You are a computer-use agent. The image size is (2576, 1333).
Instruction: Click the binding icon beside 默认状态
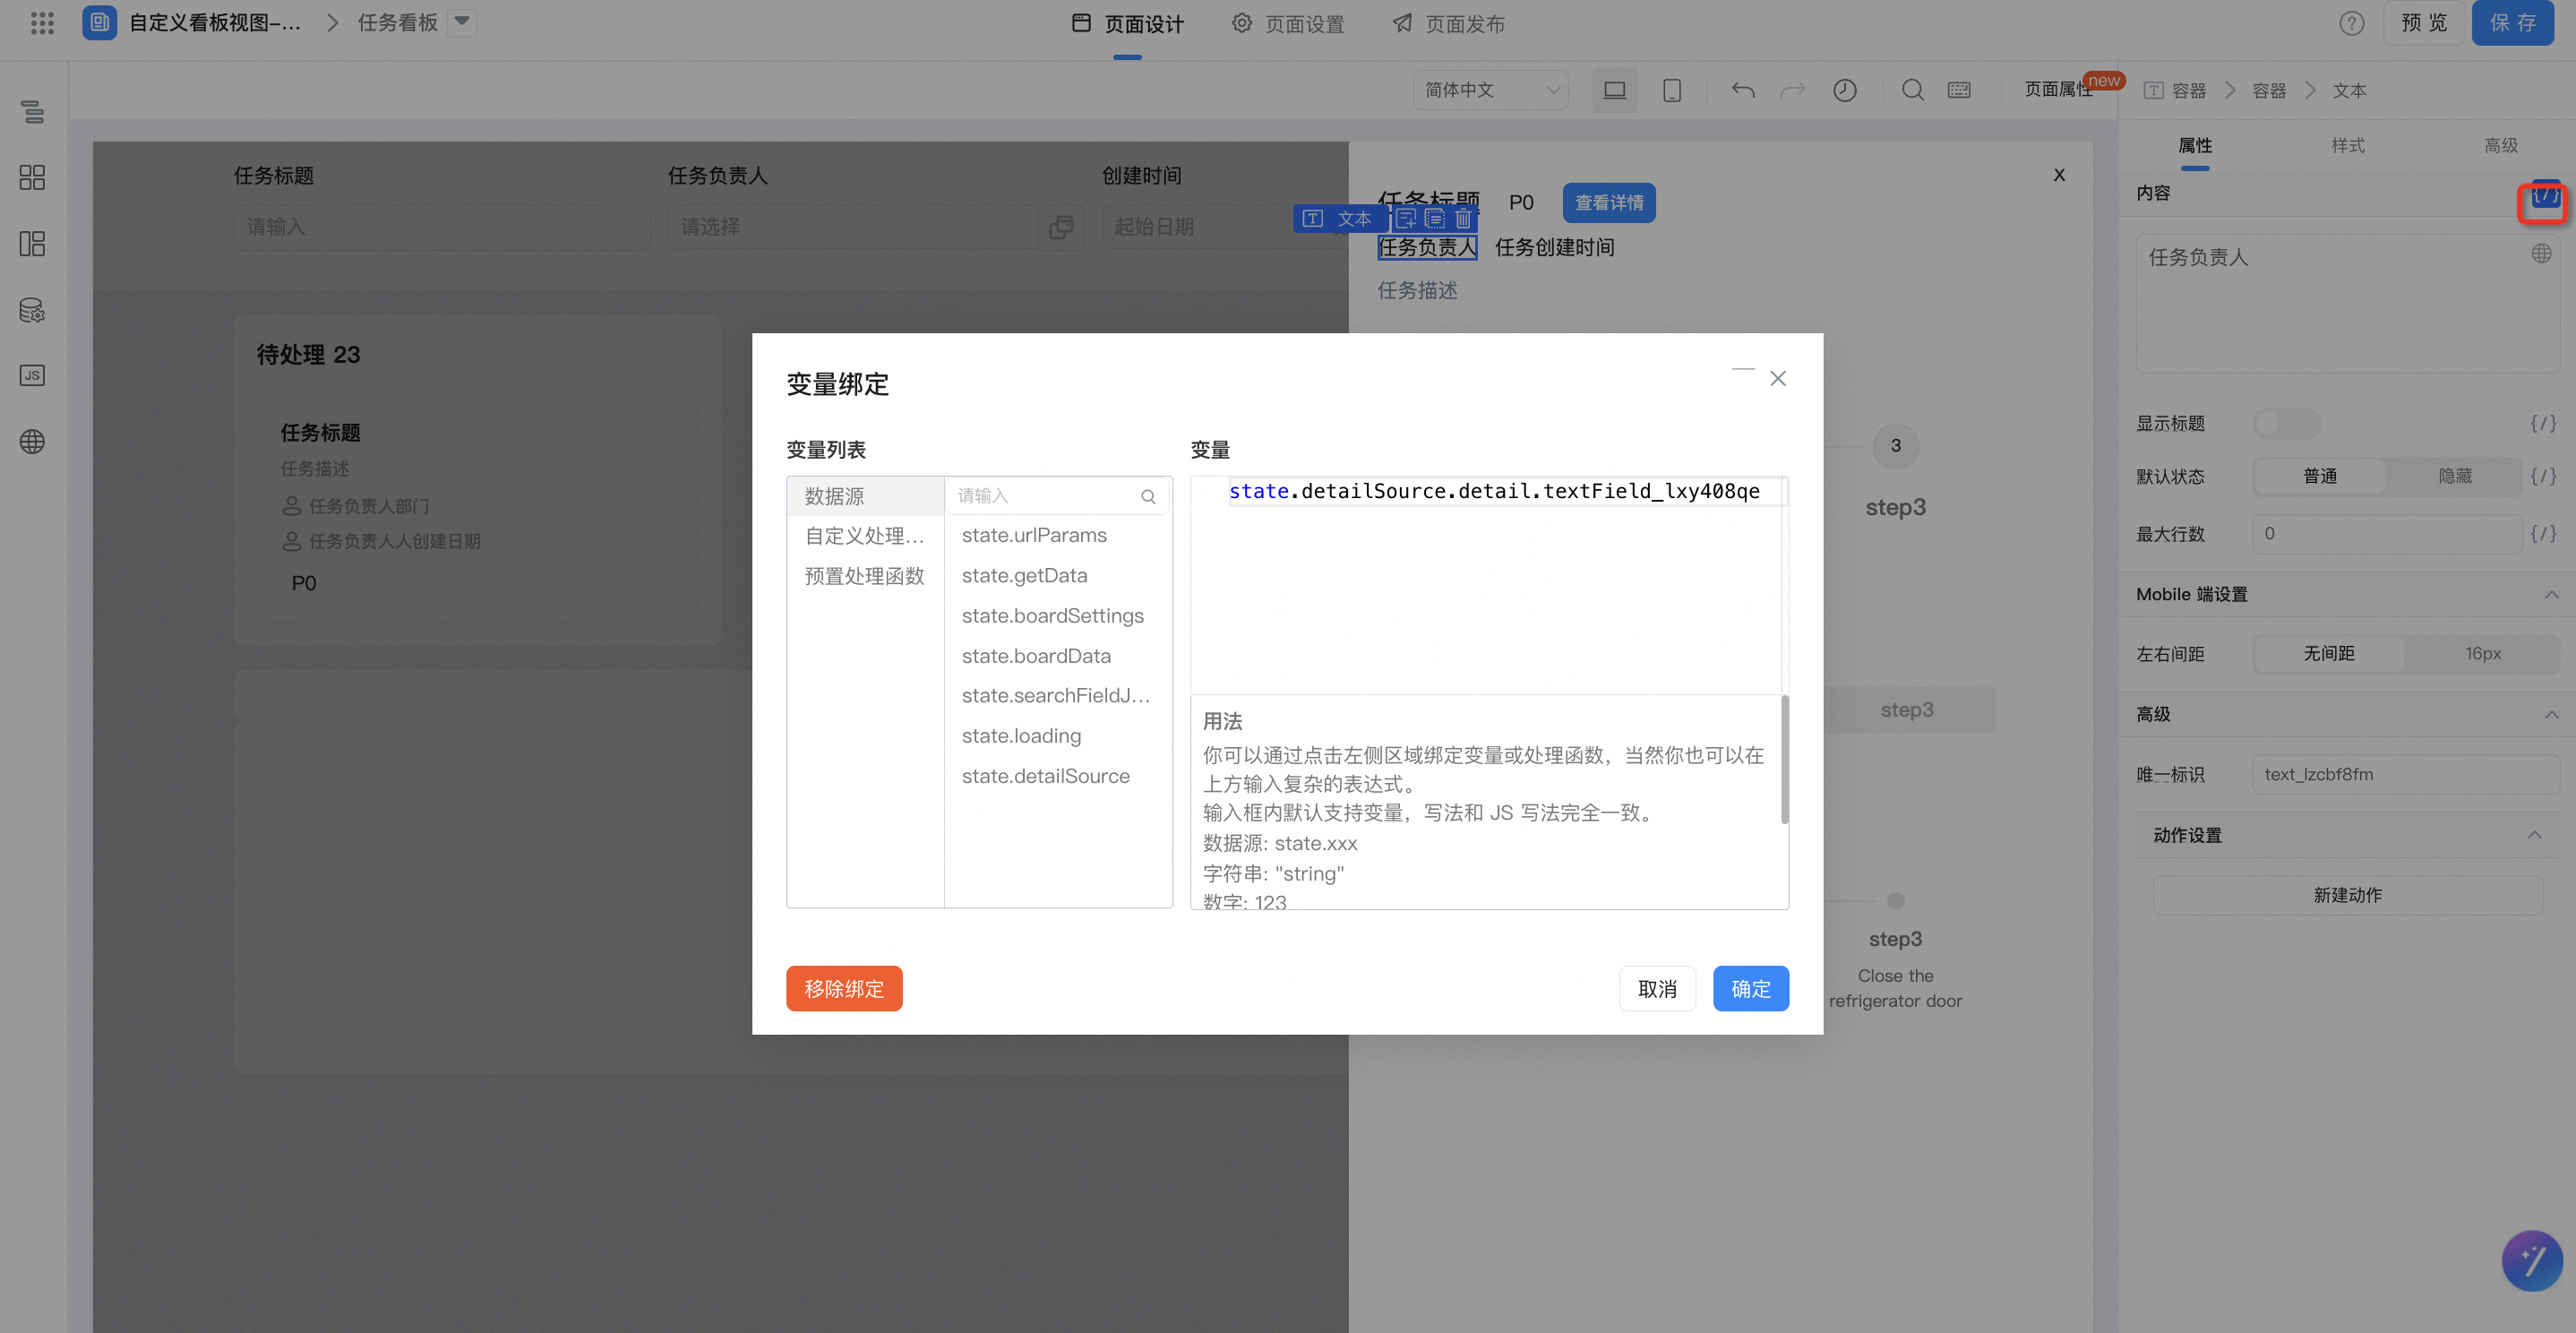[x=2543, y=477]
